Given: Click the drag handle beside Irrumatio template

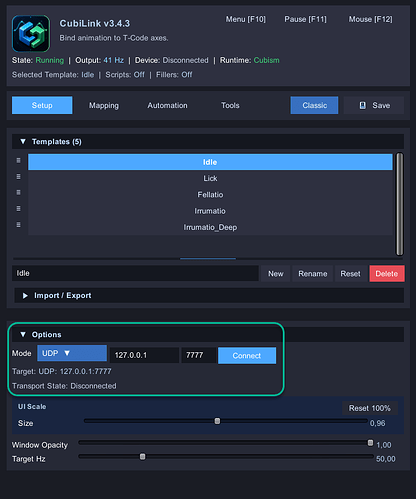Looking at the screenshot, I should point(19,209).
